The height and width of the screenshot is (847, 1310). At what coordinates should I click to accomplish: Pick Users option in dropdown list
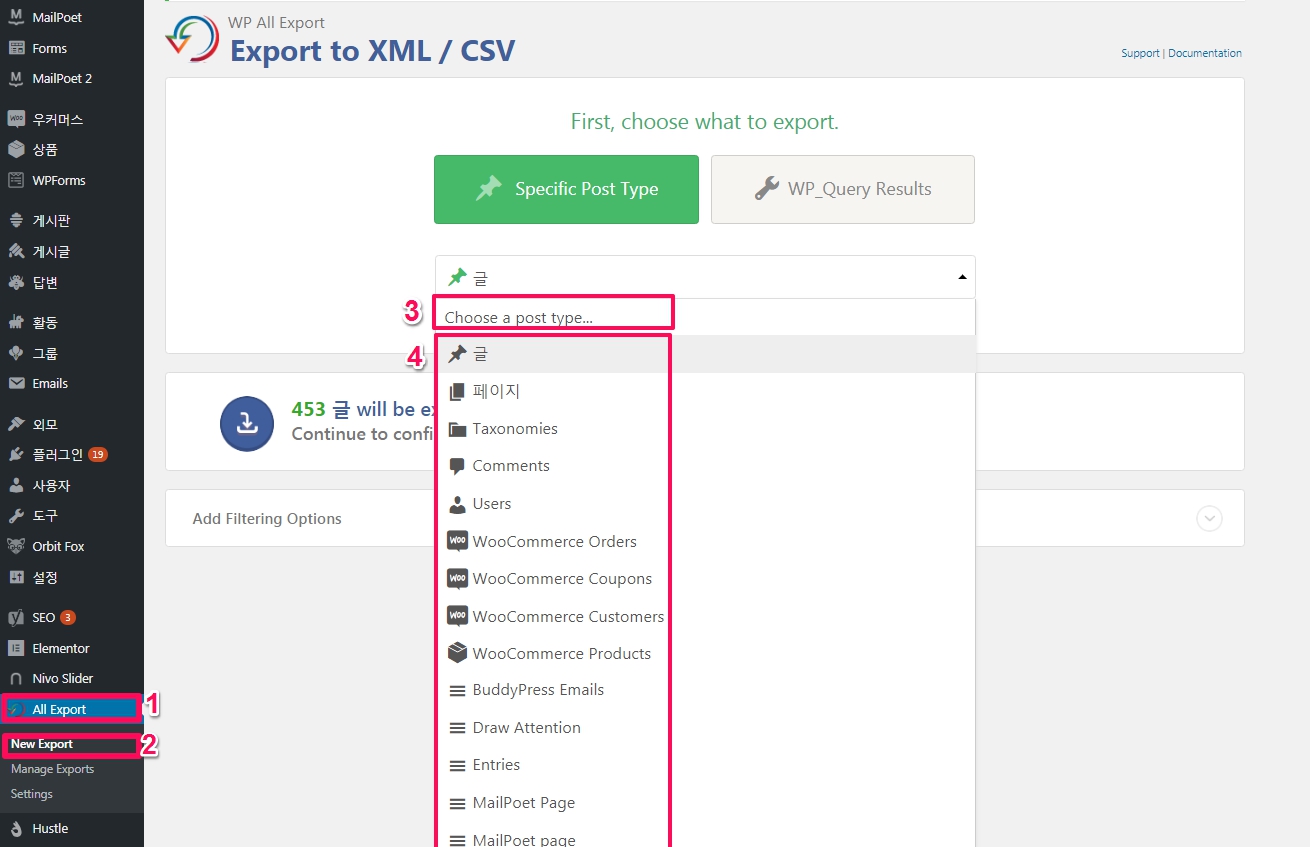point(491,503)
